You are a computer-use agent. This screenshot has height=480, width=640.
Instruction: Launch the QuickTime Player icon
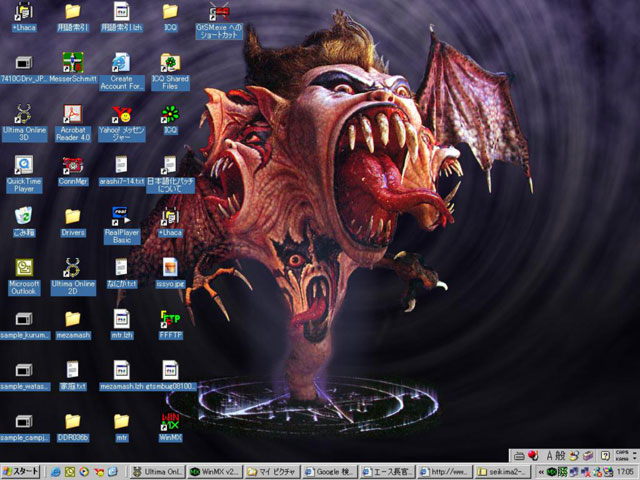[23, 165]
